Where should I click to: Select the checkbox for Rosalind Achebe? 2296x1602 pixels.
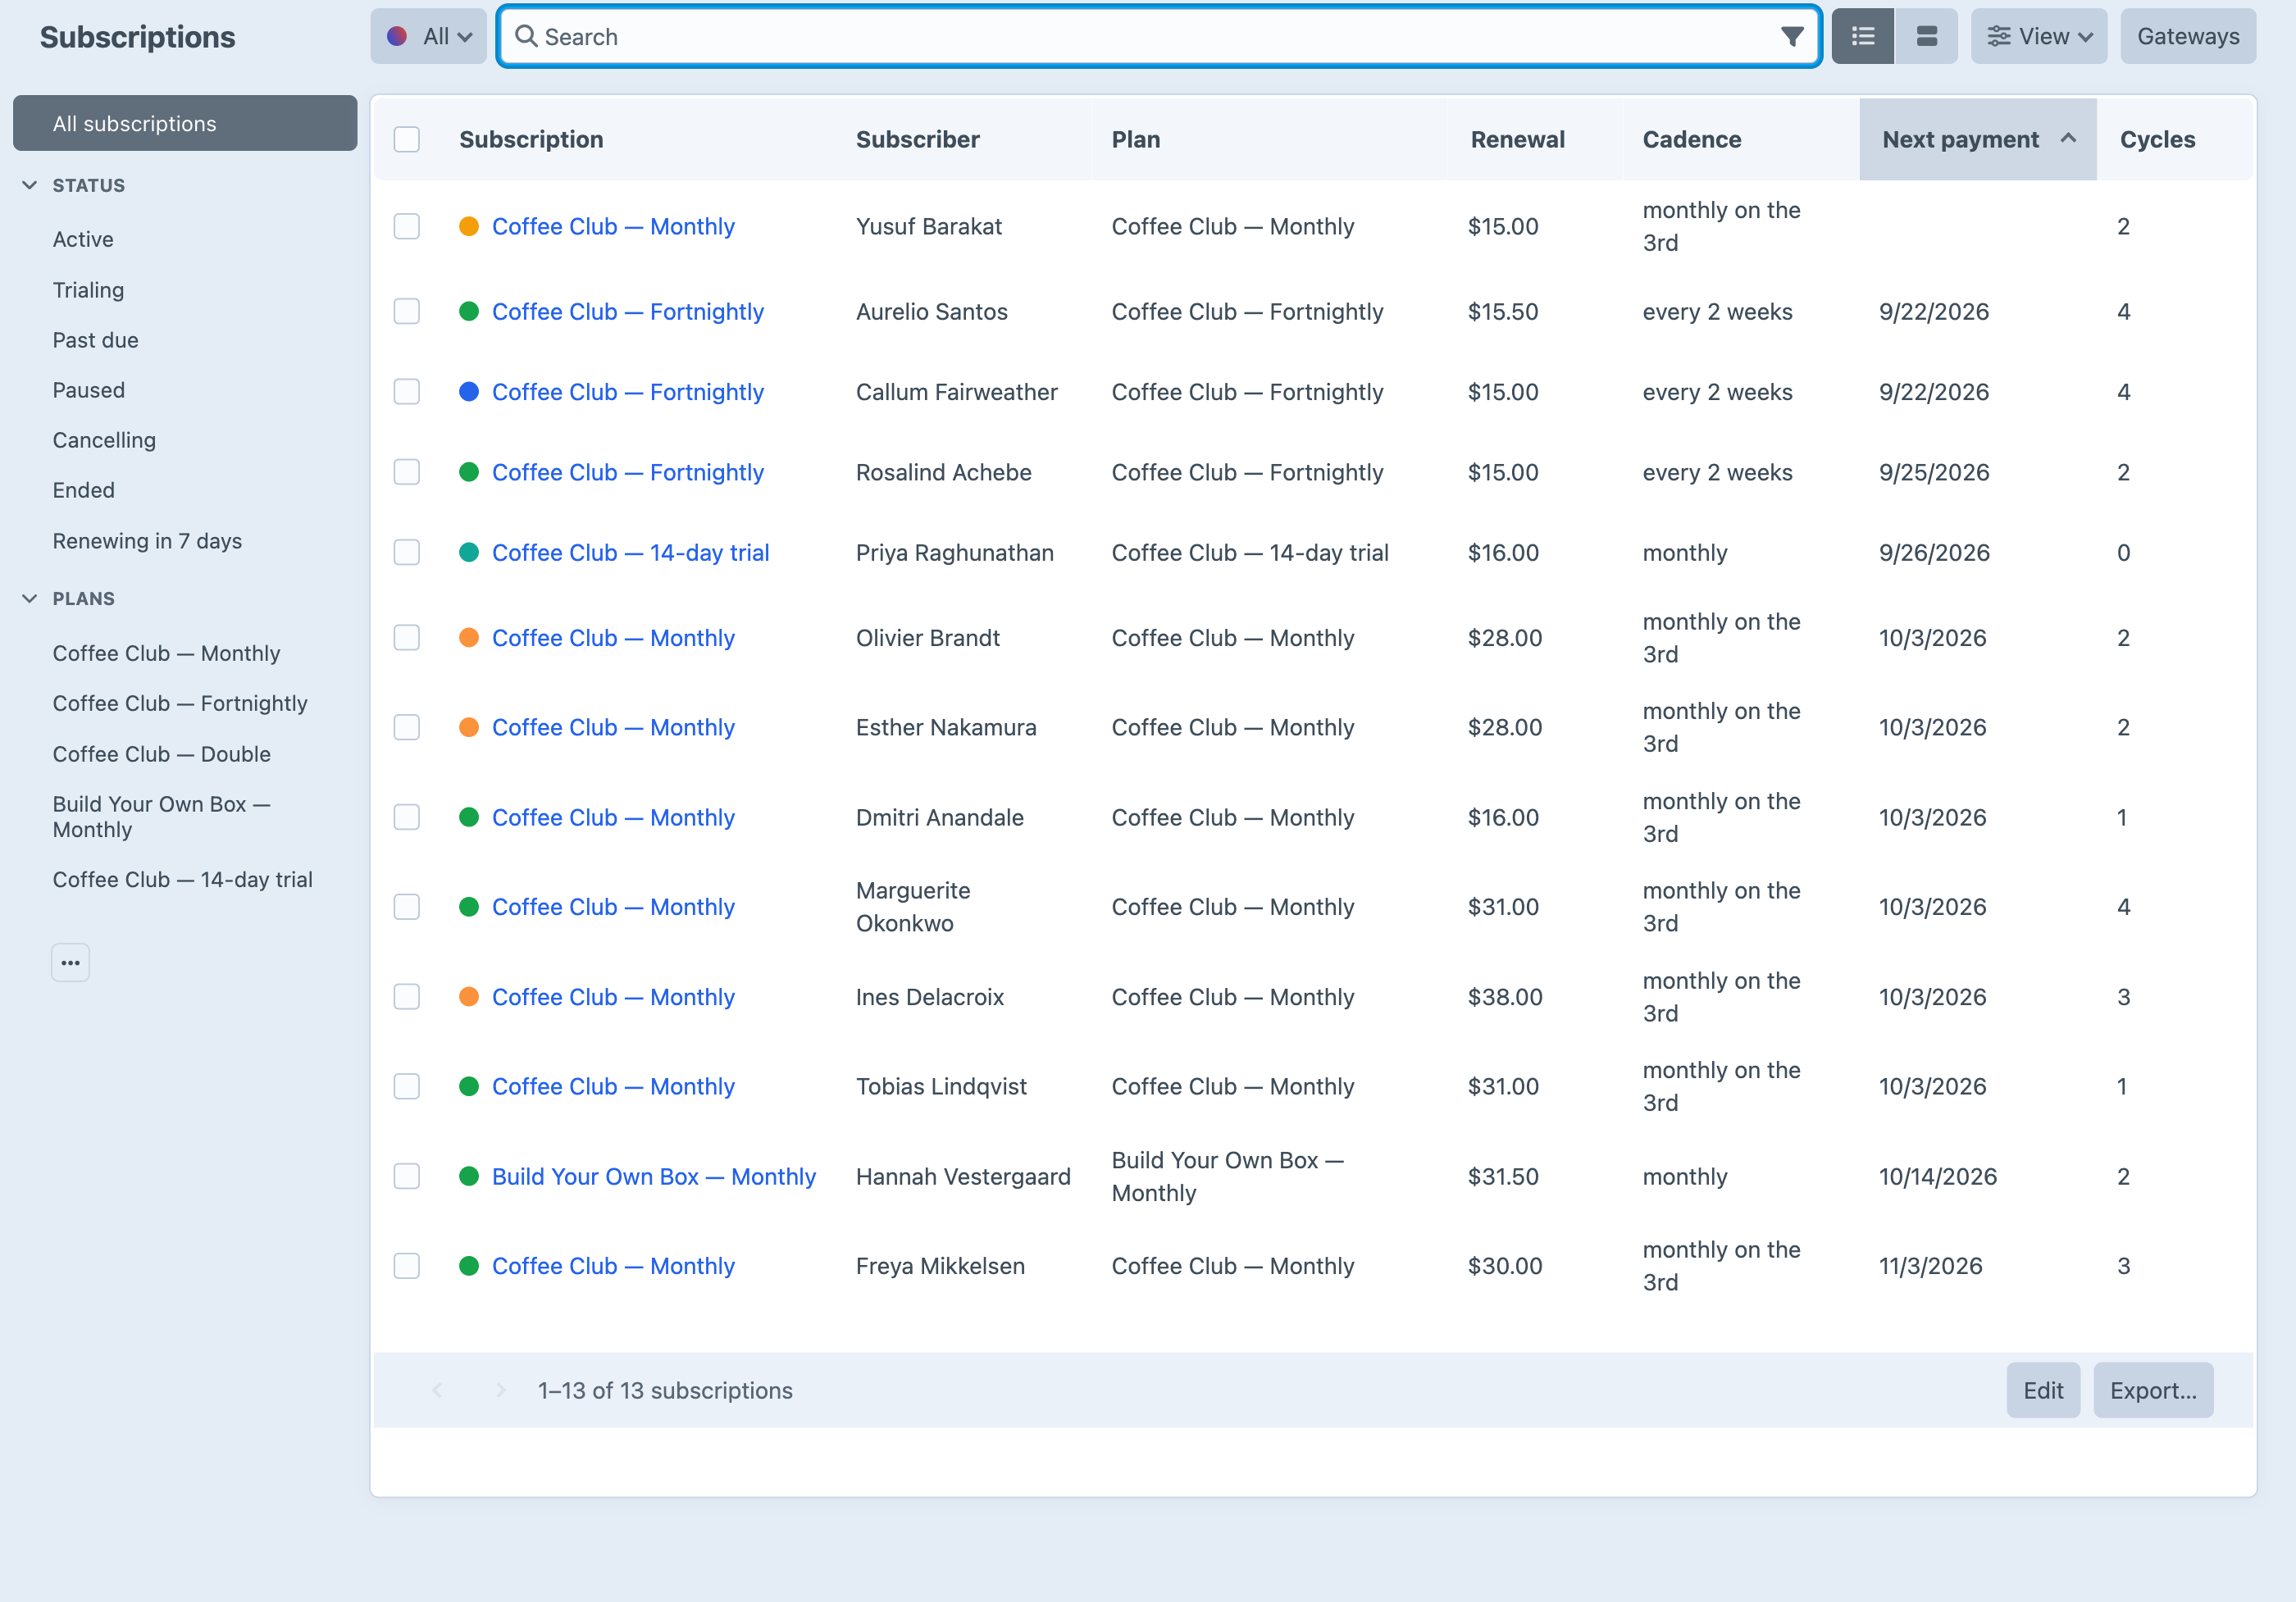click(407, 472)
